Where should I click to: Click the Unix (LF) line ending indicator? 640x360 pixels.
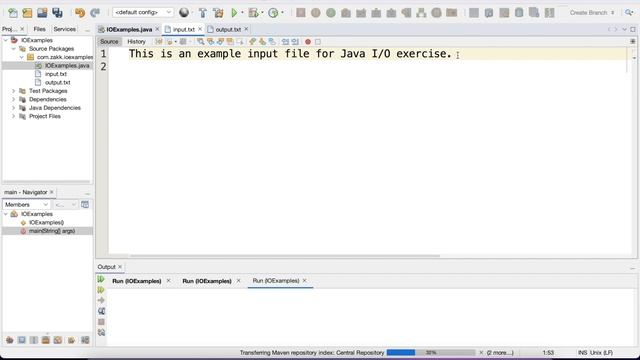coord(601,352)
